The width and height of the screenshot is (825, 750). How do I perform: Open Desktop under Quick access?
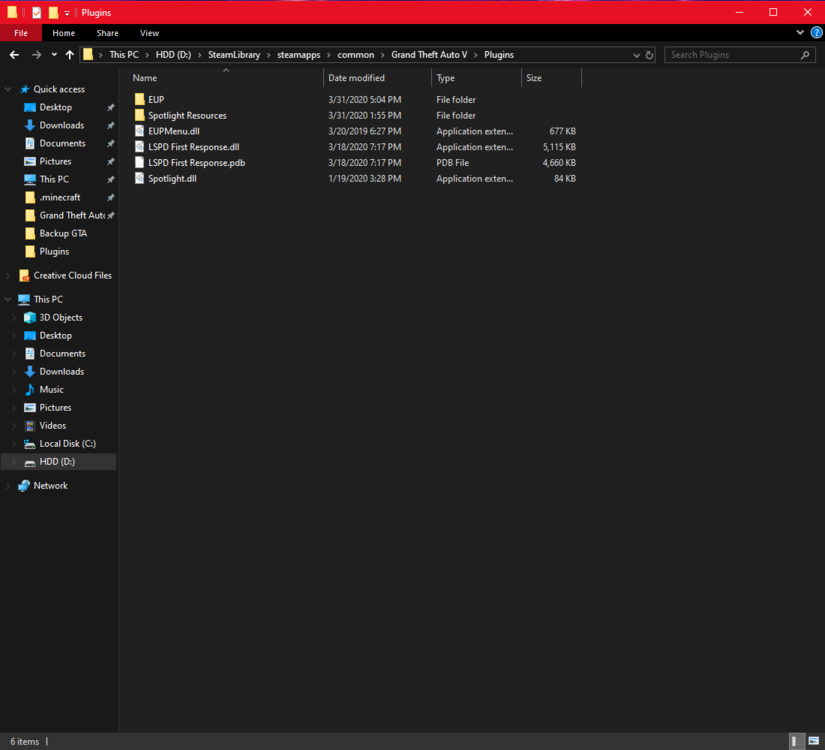55,107
